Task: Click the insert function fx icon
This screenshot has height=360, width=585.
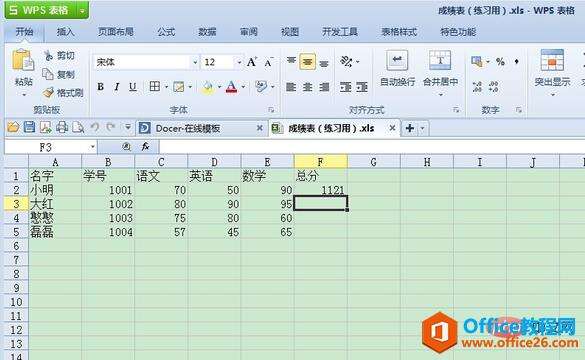Action: [x=145, y=147]
